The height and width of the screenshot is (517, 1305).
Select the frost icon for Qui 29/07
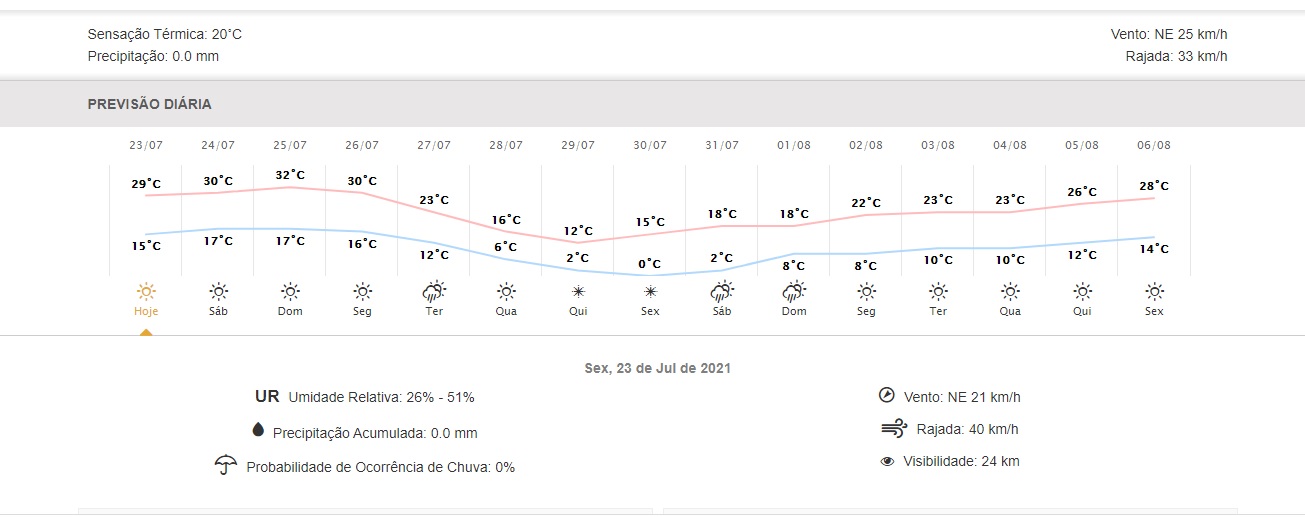[x=578, y=292]
